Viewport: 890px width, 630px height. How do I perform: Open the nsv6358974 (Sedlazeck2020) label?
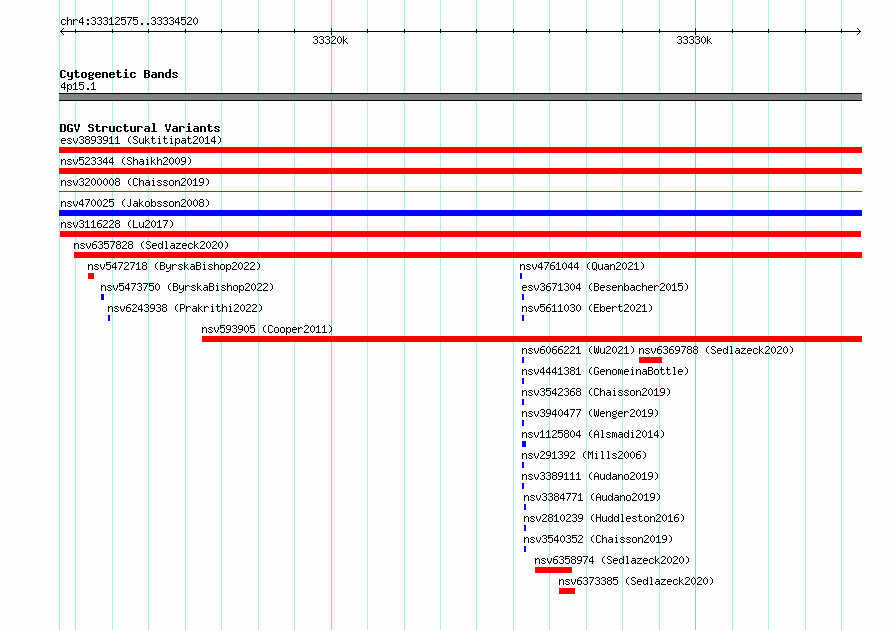(x=612, y=560)
